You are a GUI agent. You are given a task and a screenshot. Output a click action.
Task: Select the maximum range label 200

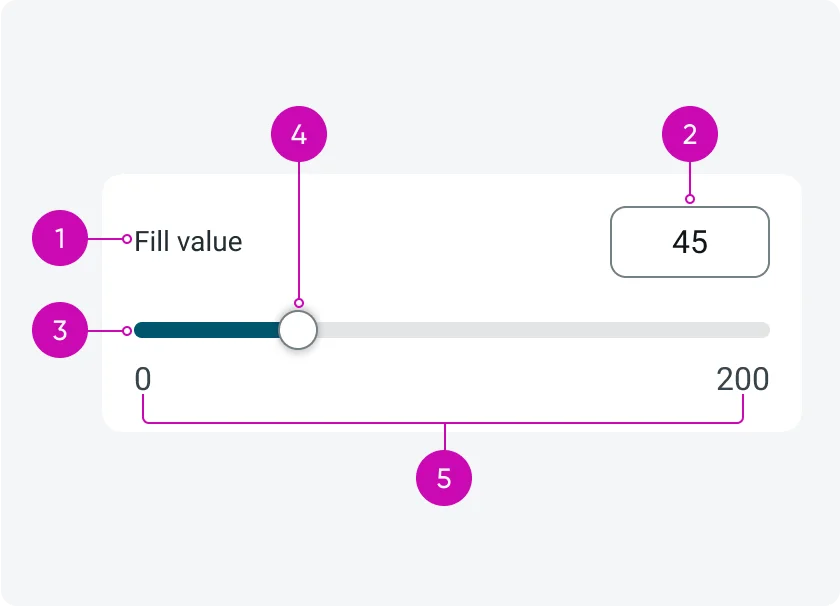click(743, 380)
